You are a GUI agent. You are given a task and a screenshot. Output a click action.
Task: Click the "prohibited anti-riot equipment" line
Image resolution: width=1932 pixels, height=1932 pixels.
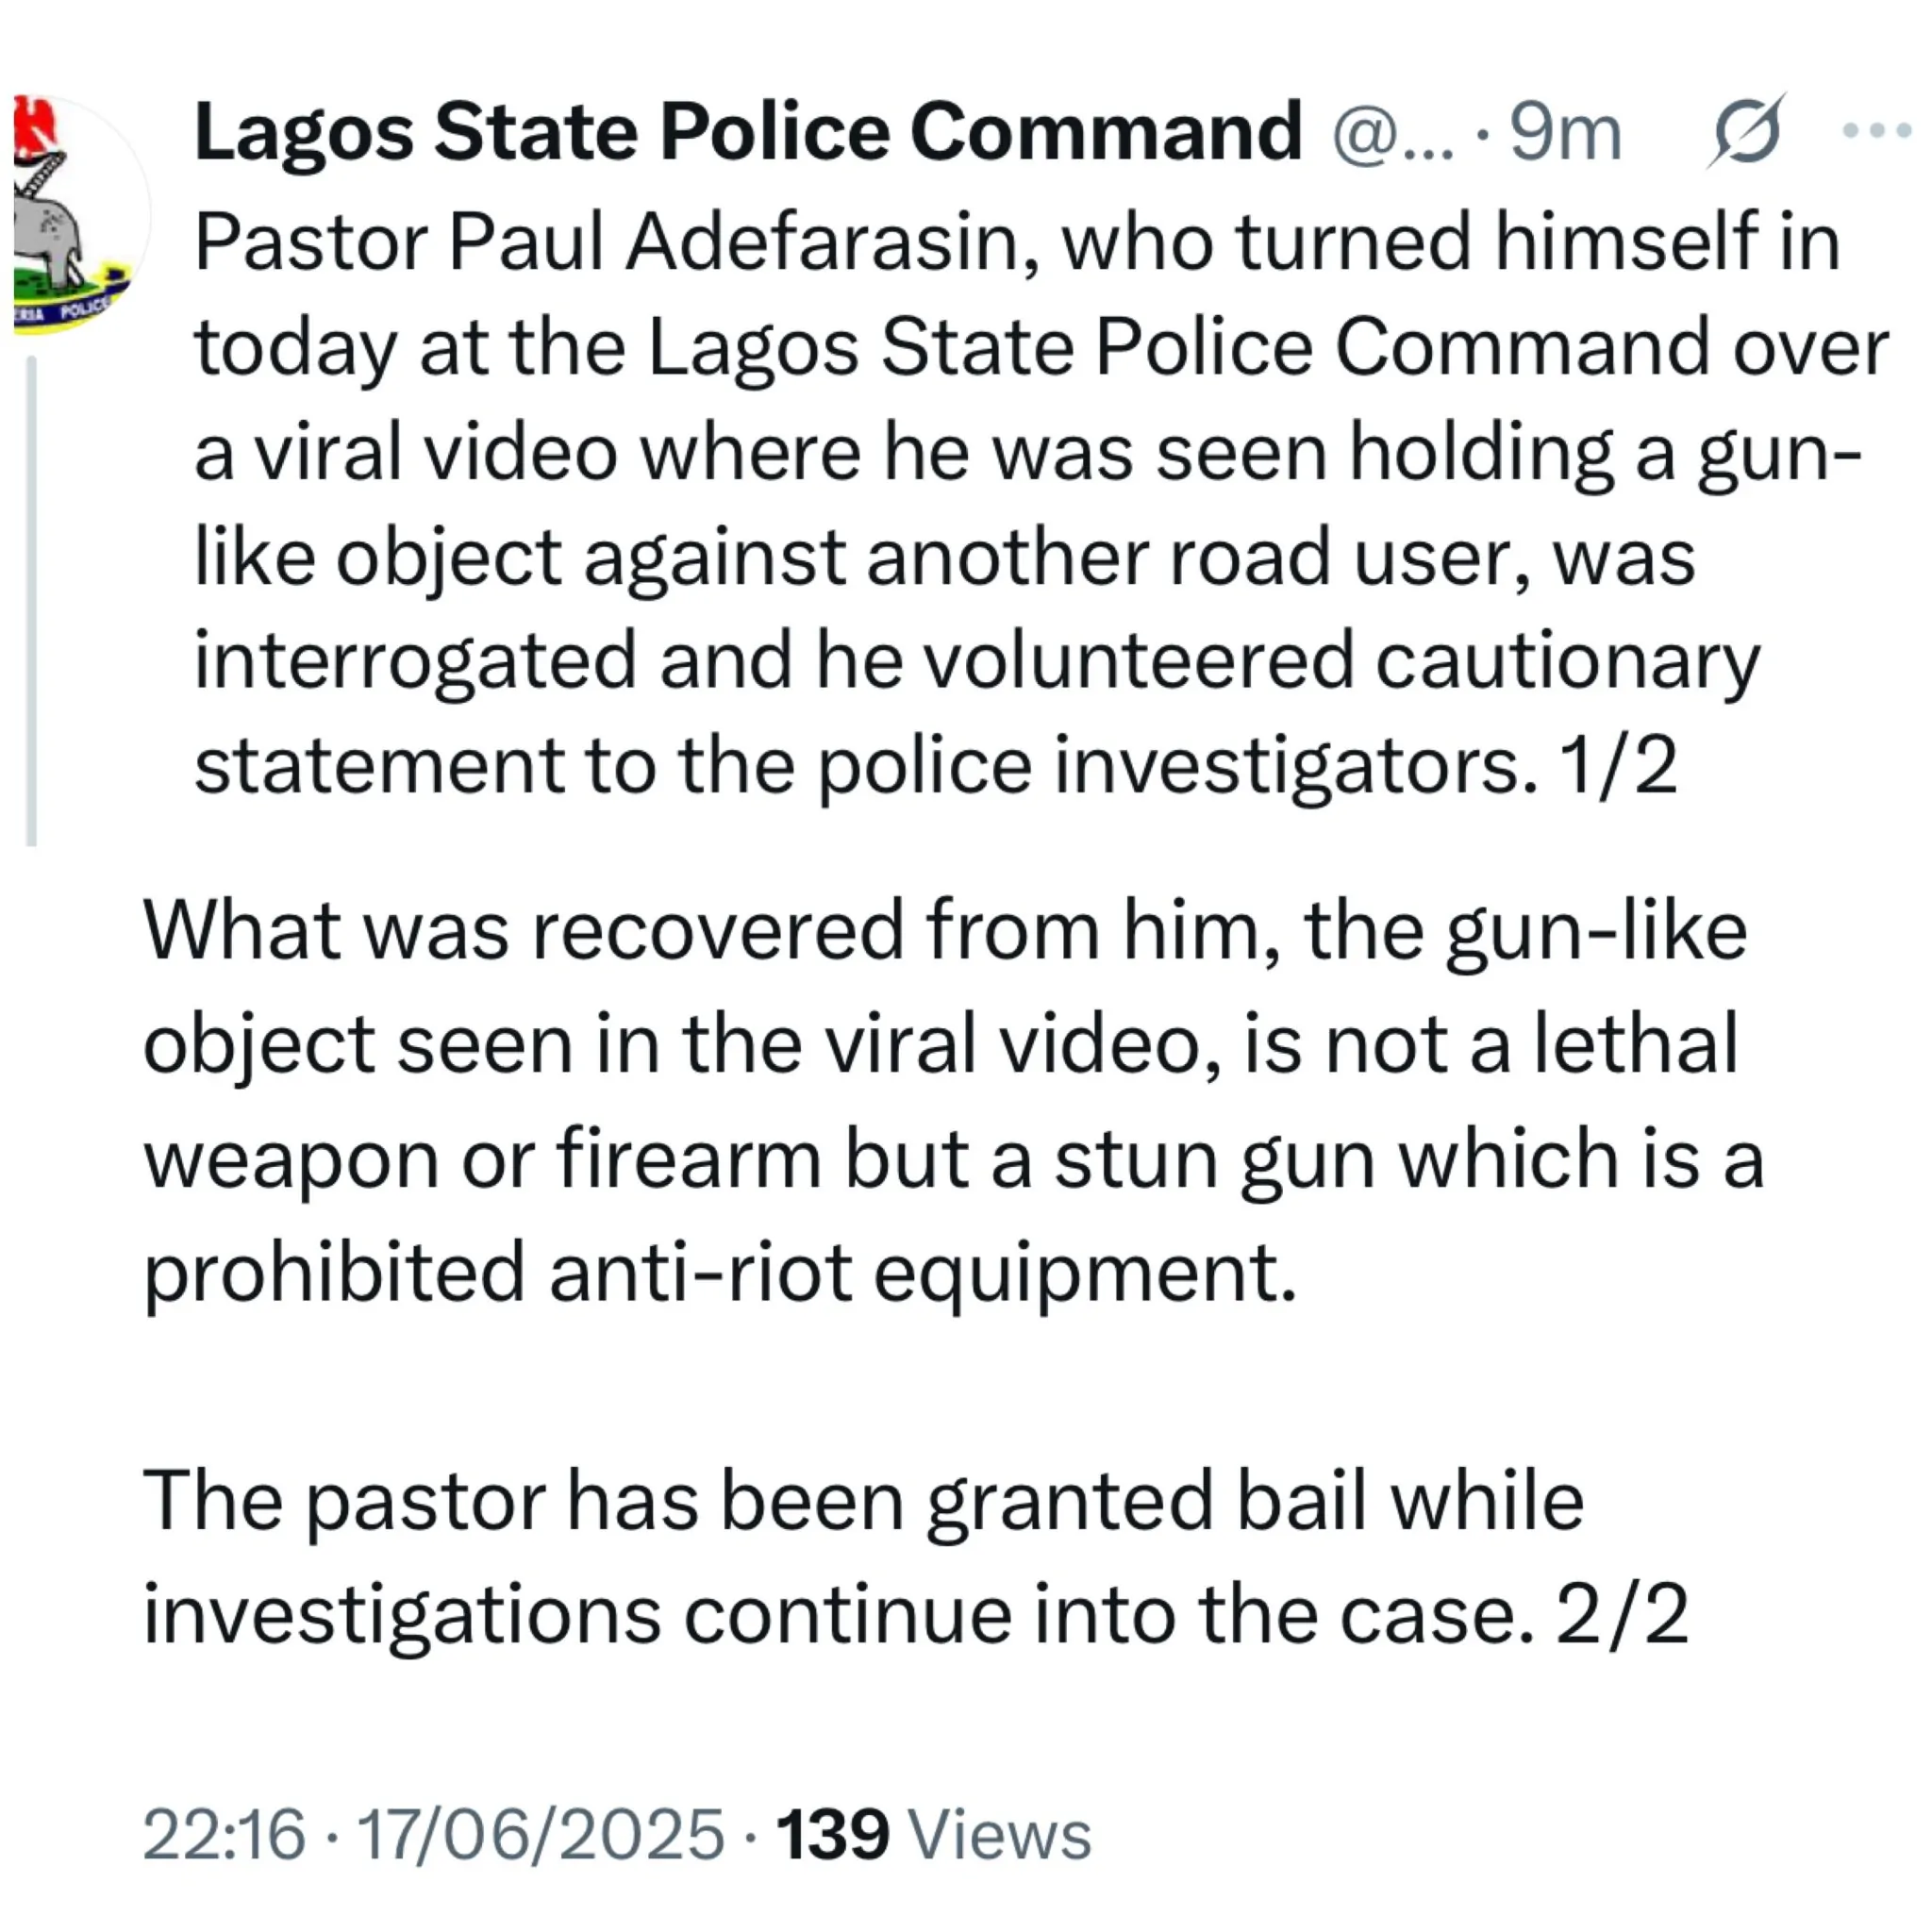click(720, 1273)
